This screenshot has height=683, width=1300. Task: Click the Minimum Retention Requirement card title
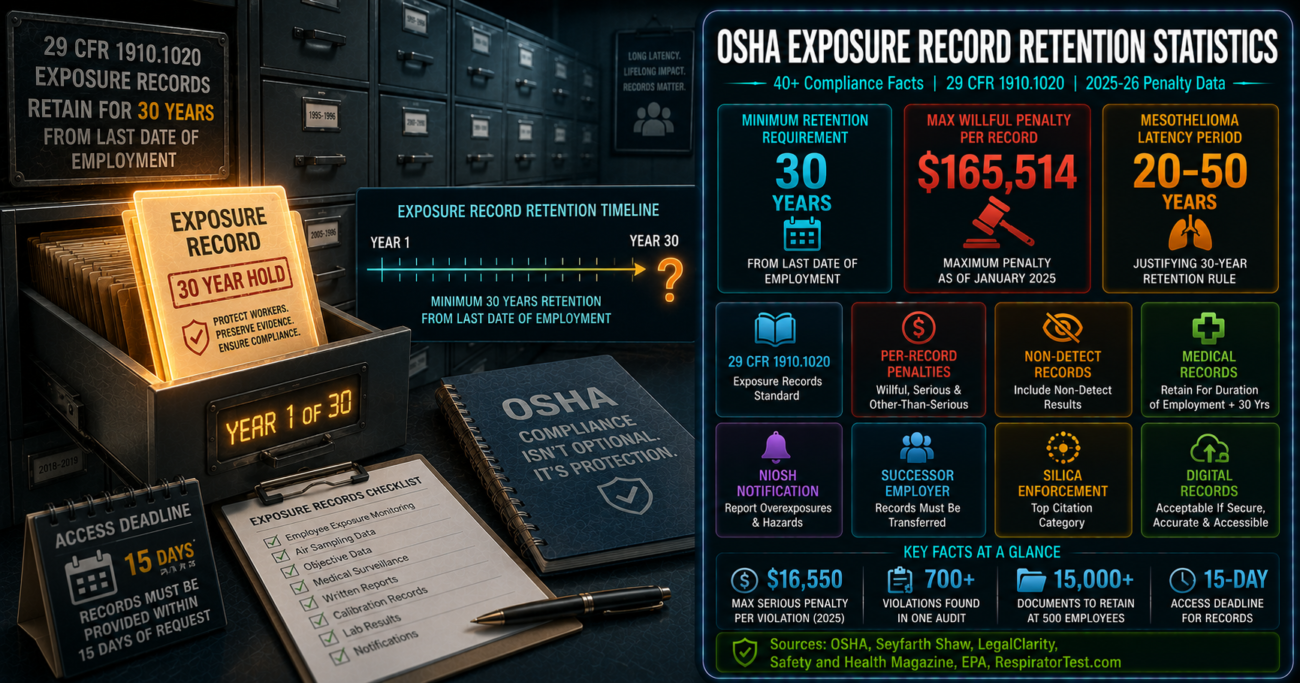coord(805,128)
